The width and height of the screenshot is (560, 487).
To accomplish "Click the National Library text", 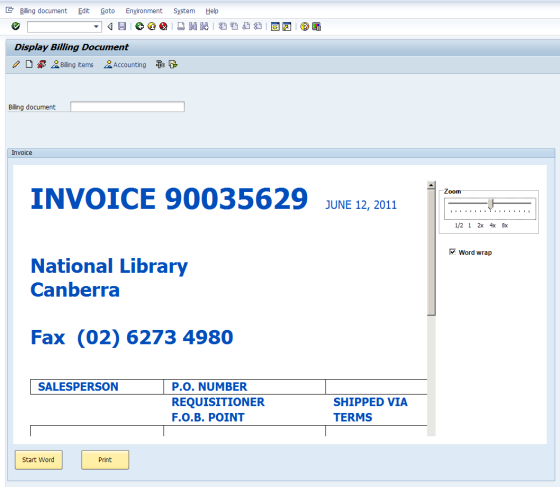I will [x=109, y=266].
